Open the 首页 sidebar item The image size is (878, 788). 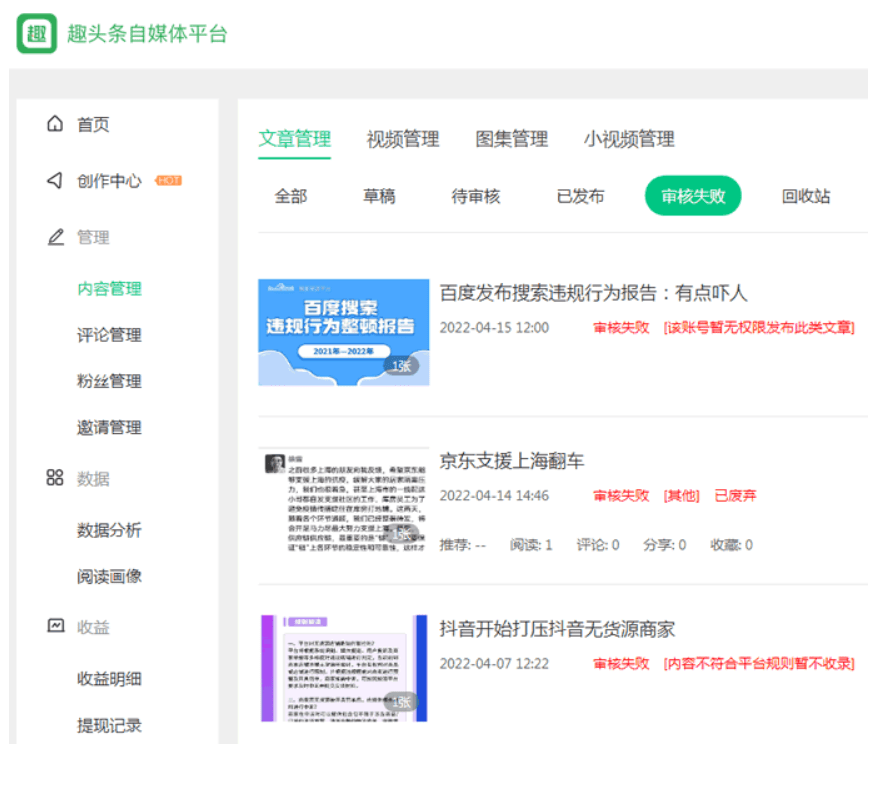coord(93,124)
